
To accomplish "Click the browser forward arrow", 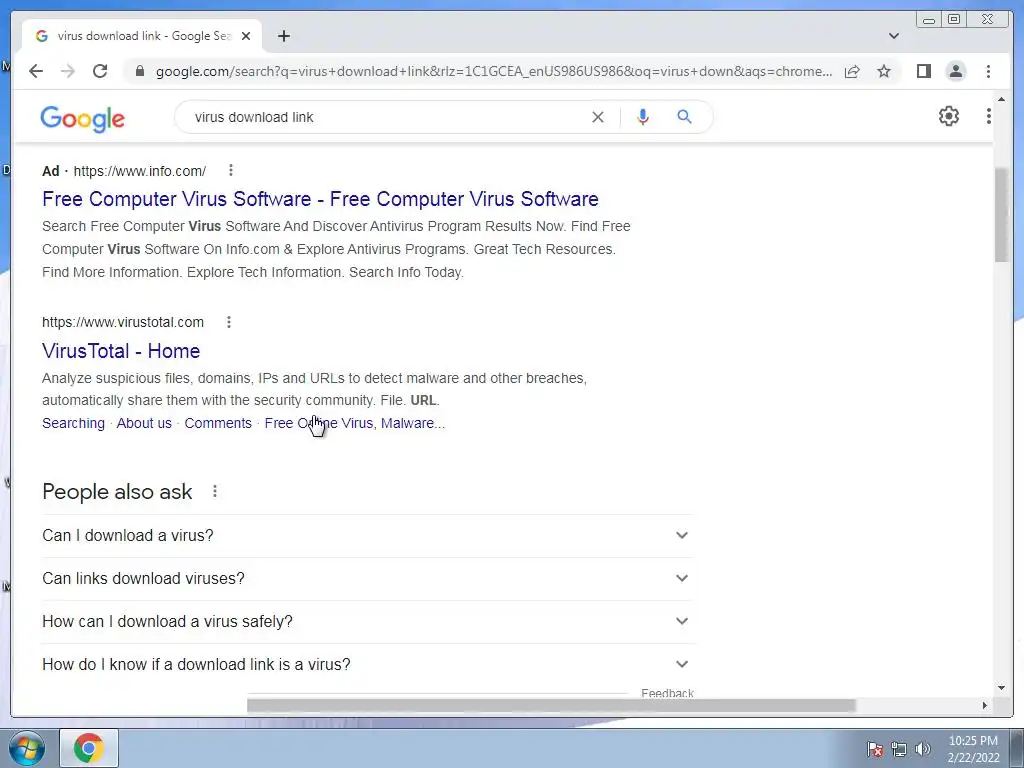I will point(68,71).
